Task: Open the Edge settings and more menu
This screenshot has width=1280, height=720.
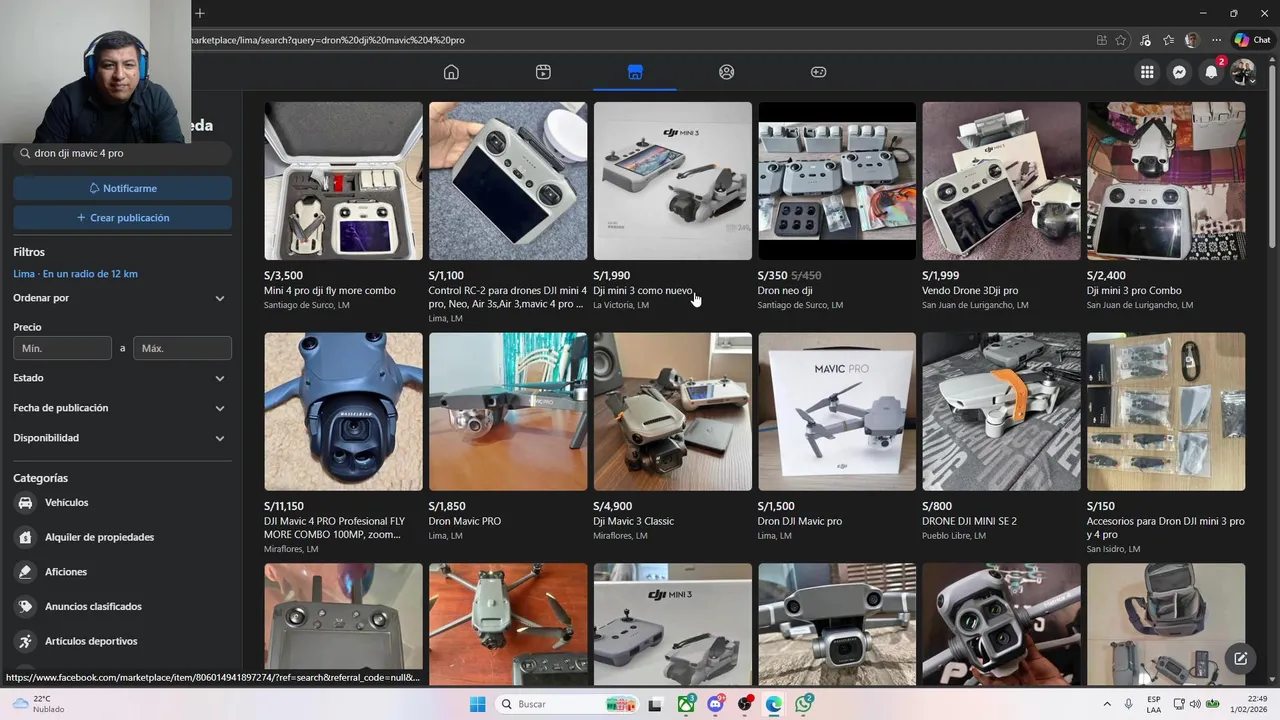Action: coord(1216,40)
